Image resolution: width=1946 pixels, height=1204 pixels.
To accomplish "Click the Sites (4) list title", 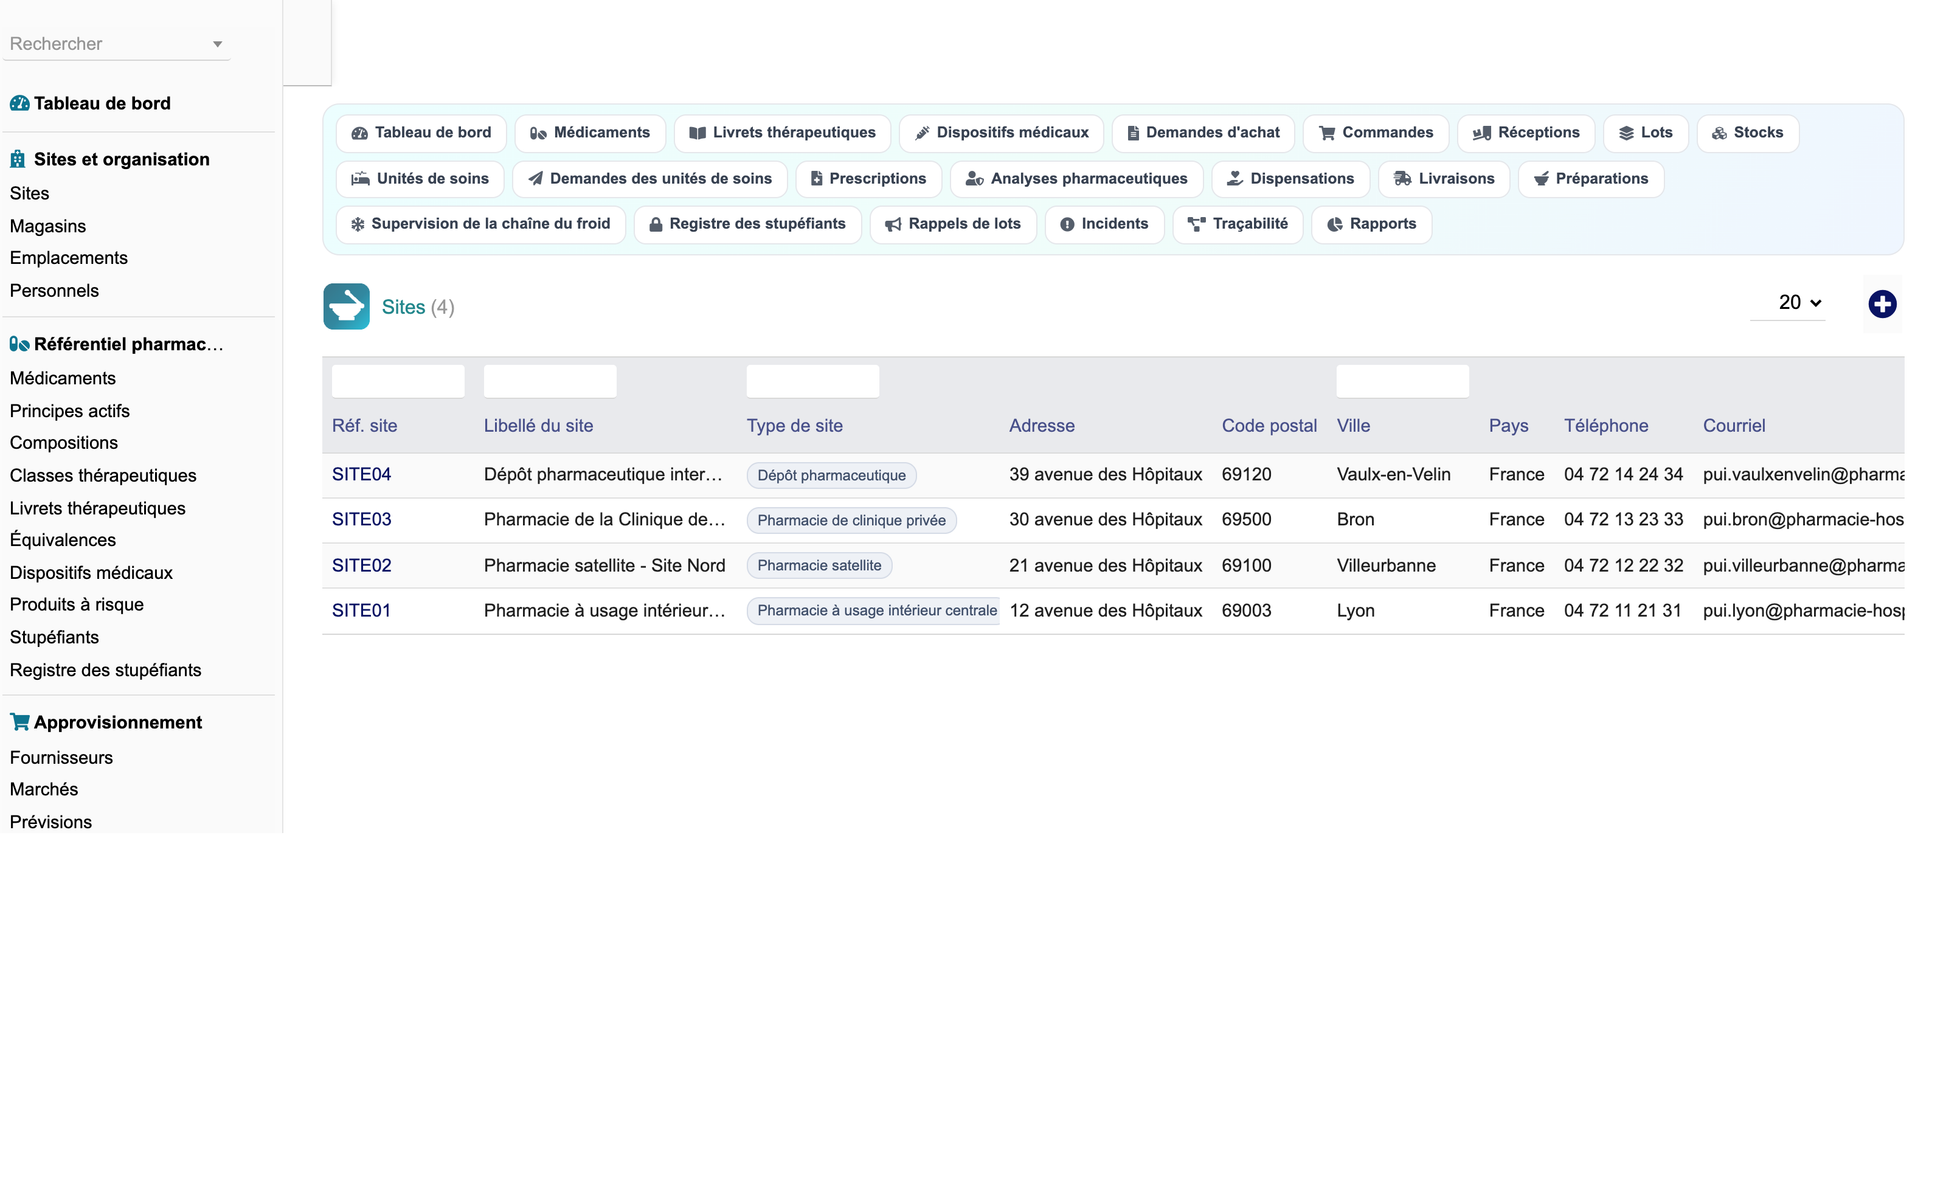I will pos(418,307).
